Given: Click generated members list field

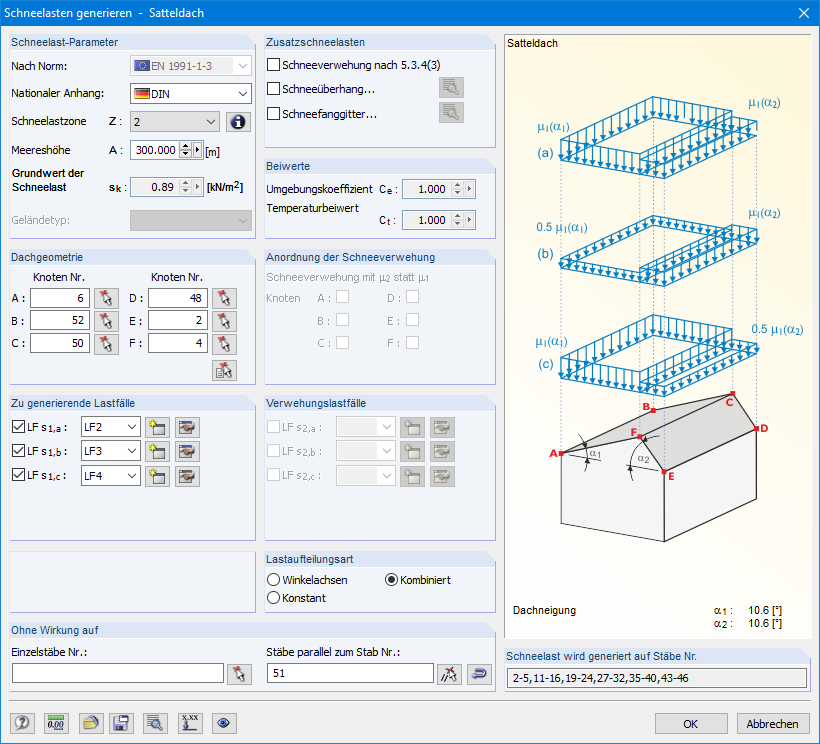Looking at the screenshot, I should [x=657, y=678].
